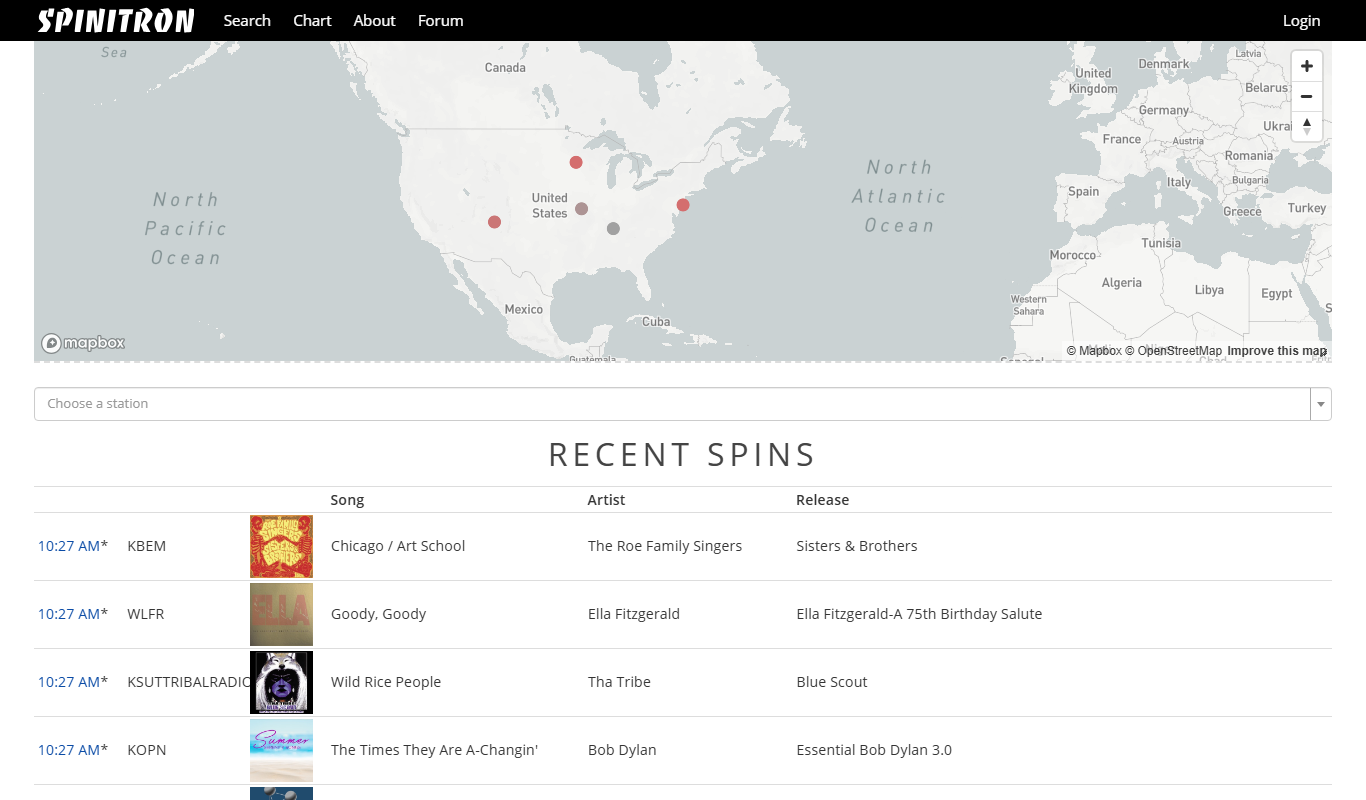This screenshot has height=800, width=1366.
Task: Click the Essential Bob Dylan album cover
Action: click(x=281, y=750)
